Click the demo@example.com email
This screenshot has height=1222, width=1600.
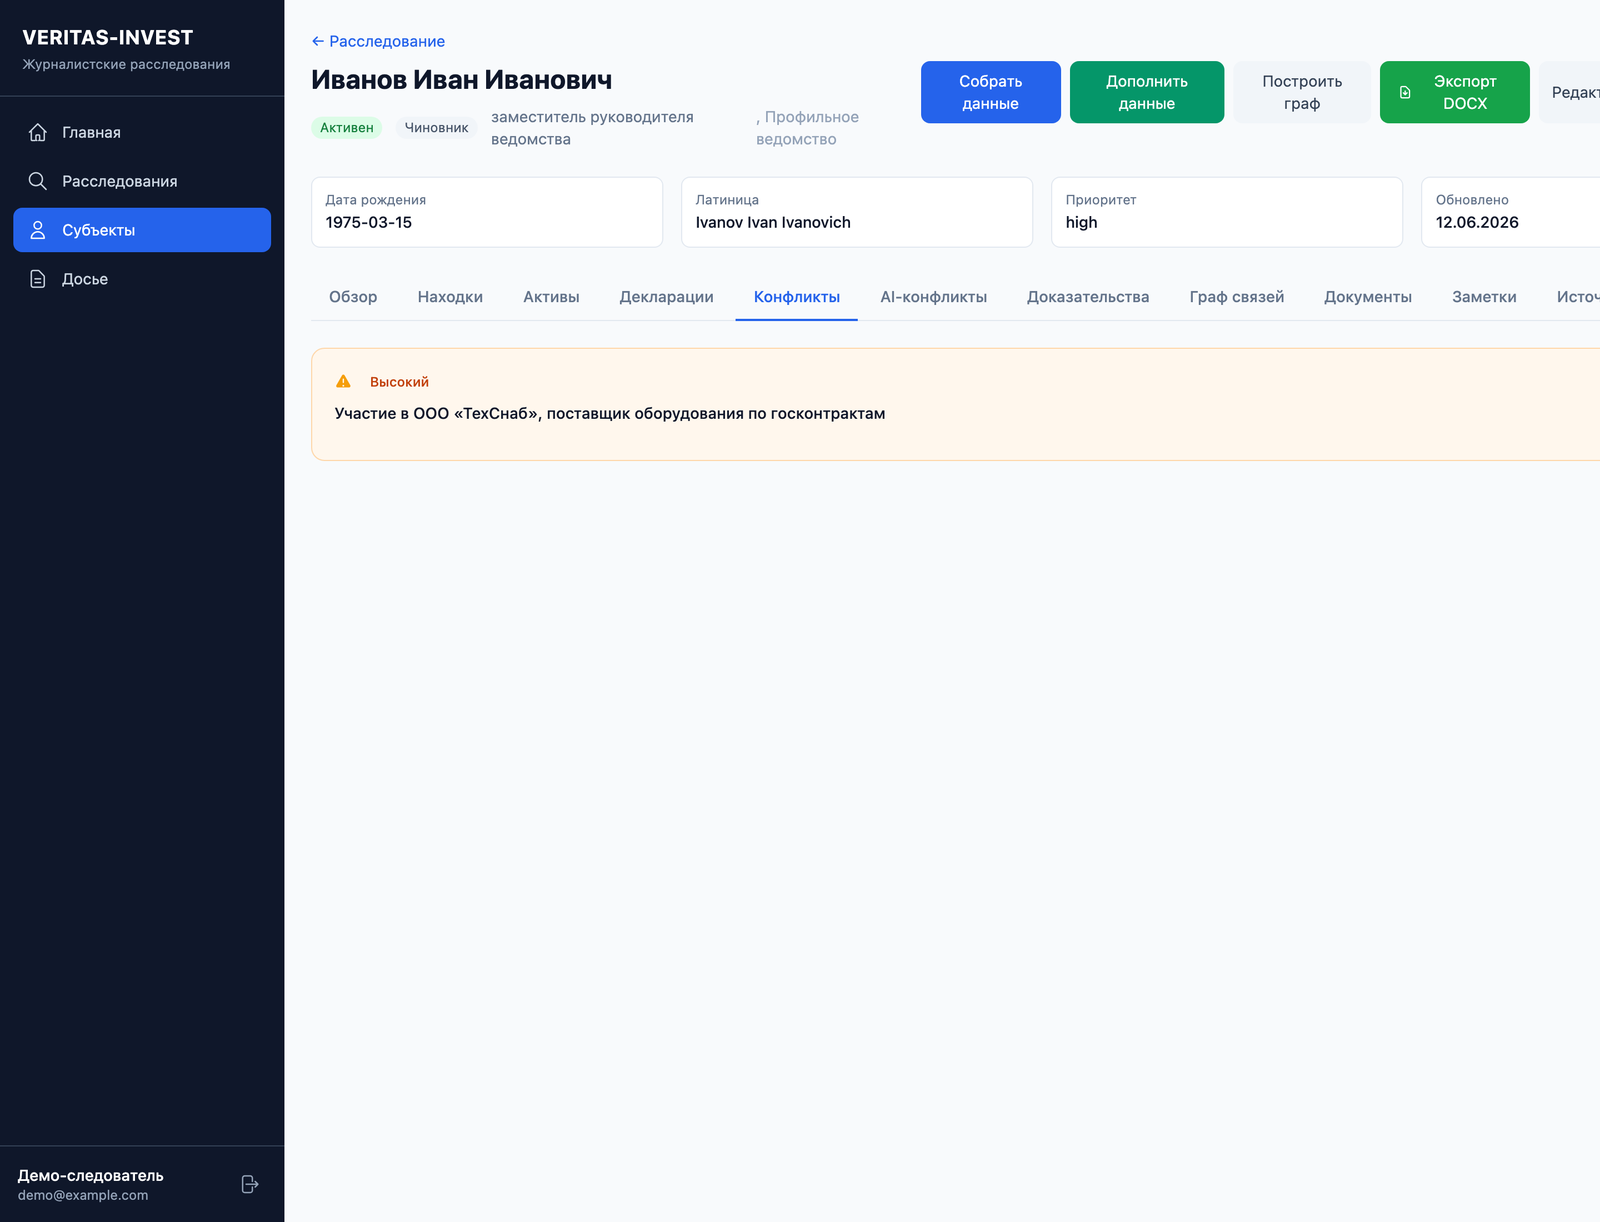pyautogui.click(x=83, y=1195)
